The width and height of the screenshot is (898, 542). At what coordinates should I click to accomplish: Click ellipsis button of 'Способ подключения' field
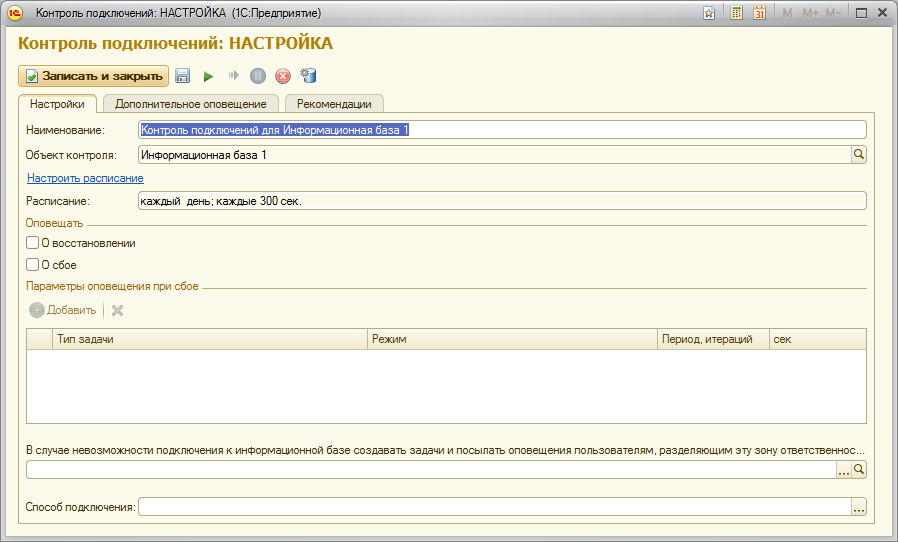click(x=858, y=508)
